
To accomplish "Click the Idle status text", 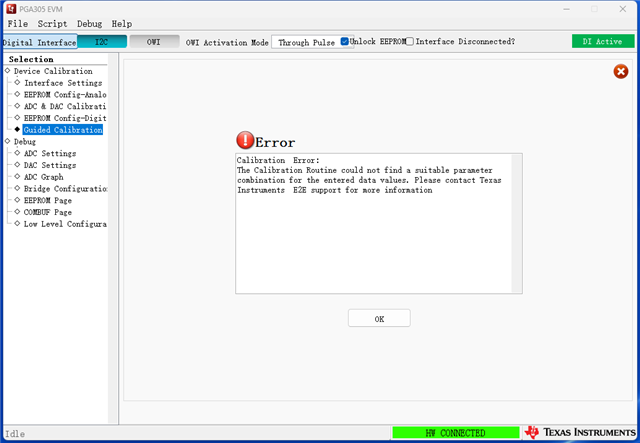I will [15, 434].
